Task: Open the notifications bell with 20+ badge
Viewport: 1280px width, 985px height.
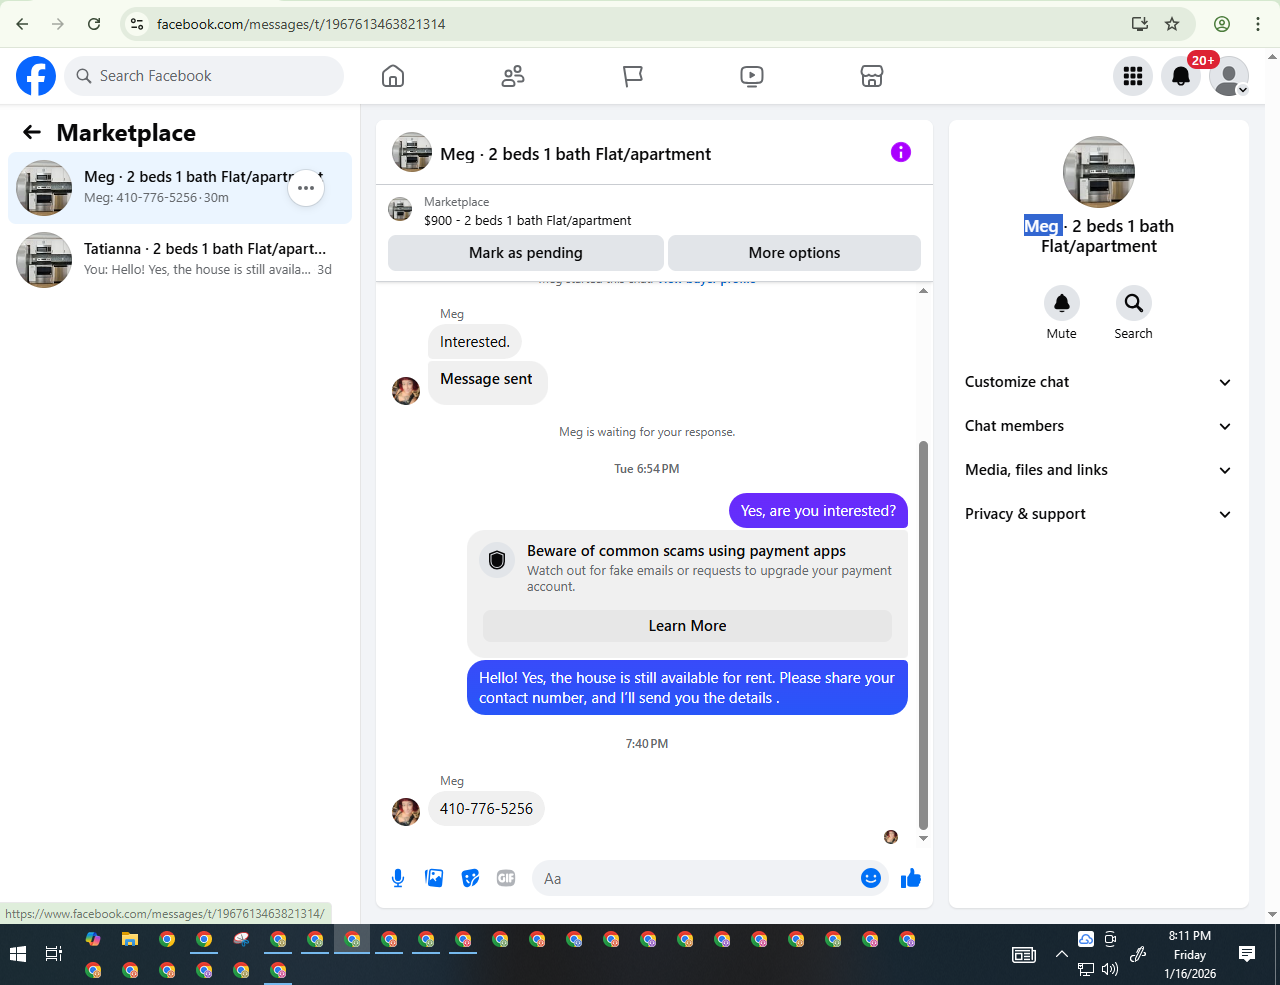Action: (1181, 76)
